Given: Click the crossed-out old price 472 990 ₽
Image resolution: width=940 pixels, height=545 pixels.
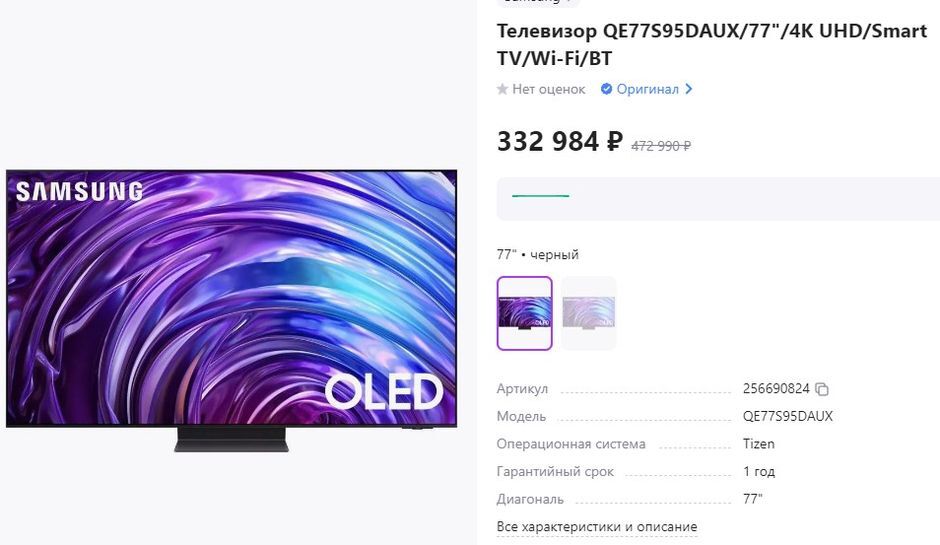Looking at the screenshot, I should pos(661,146).
